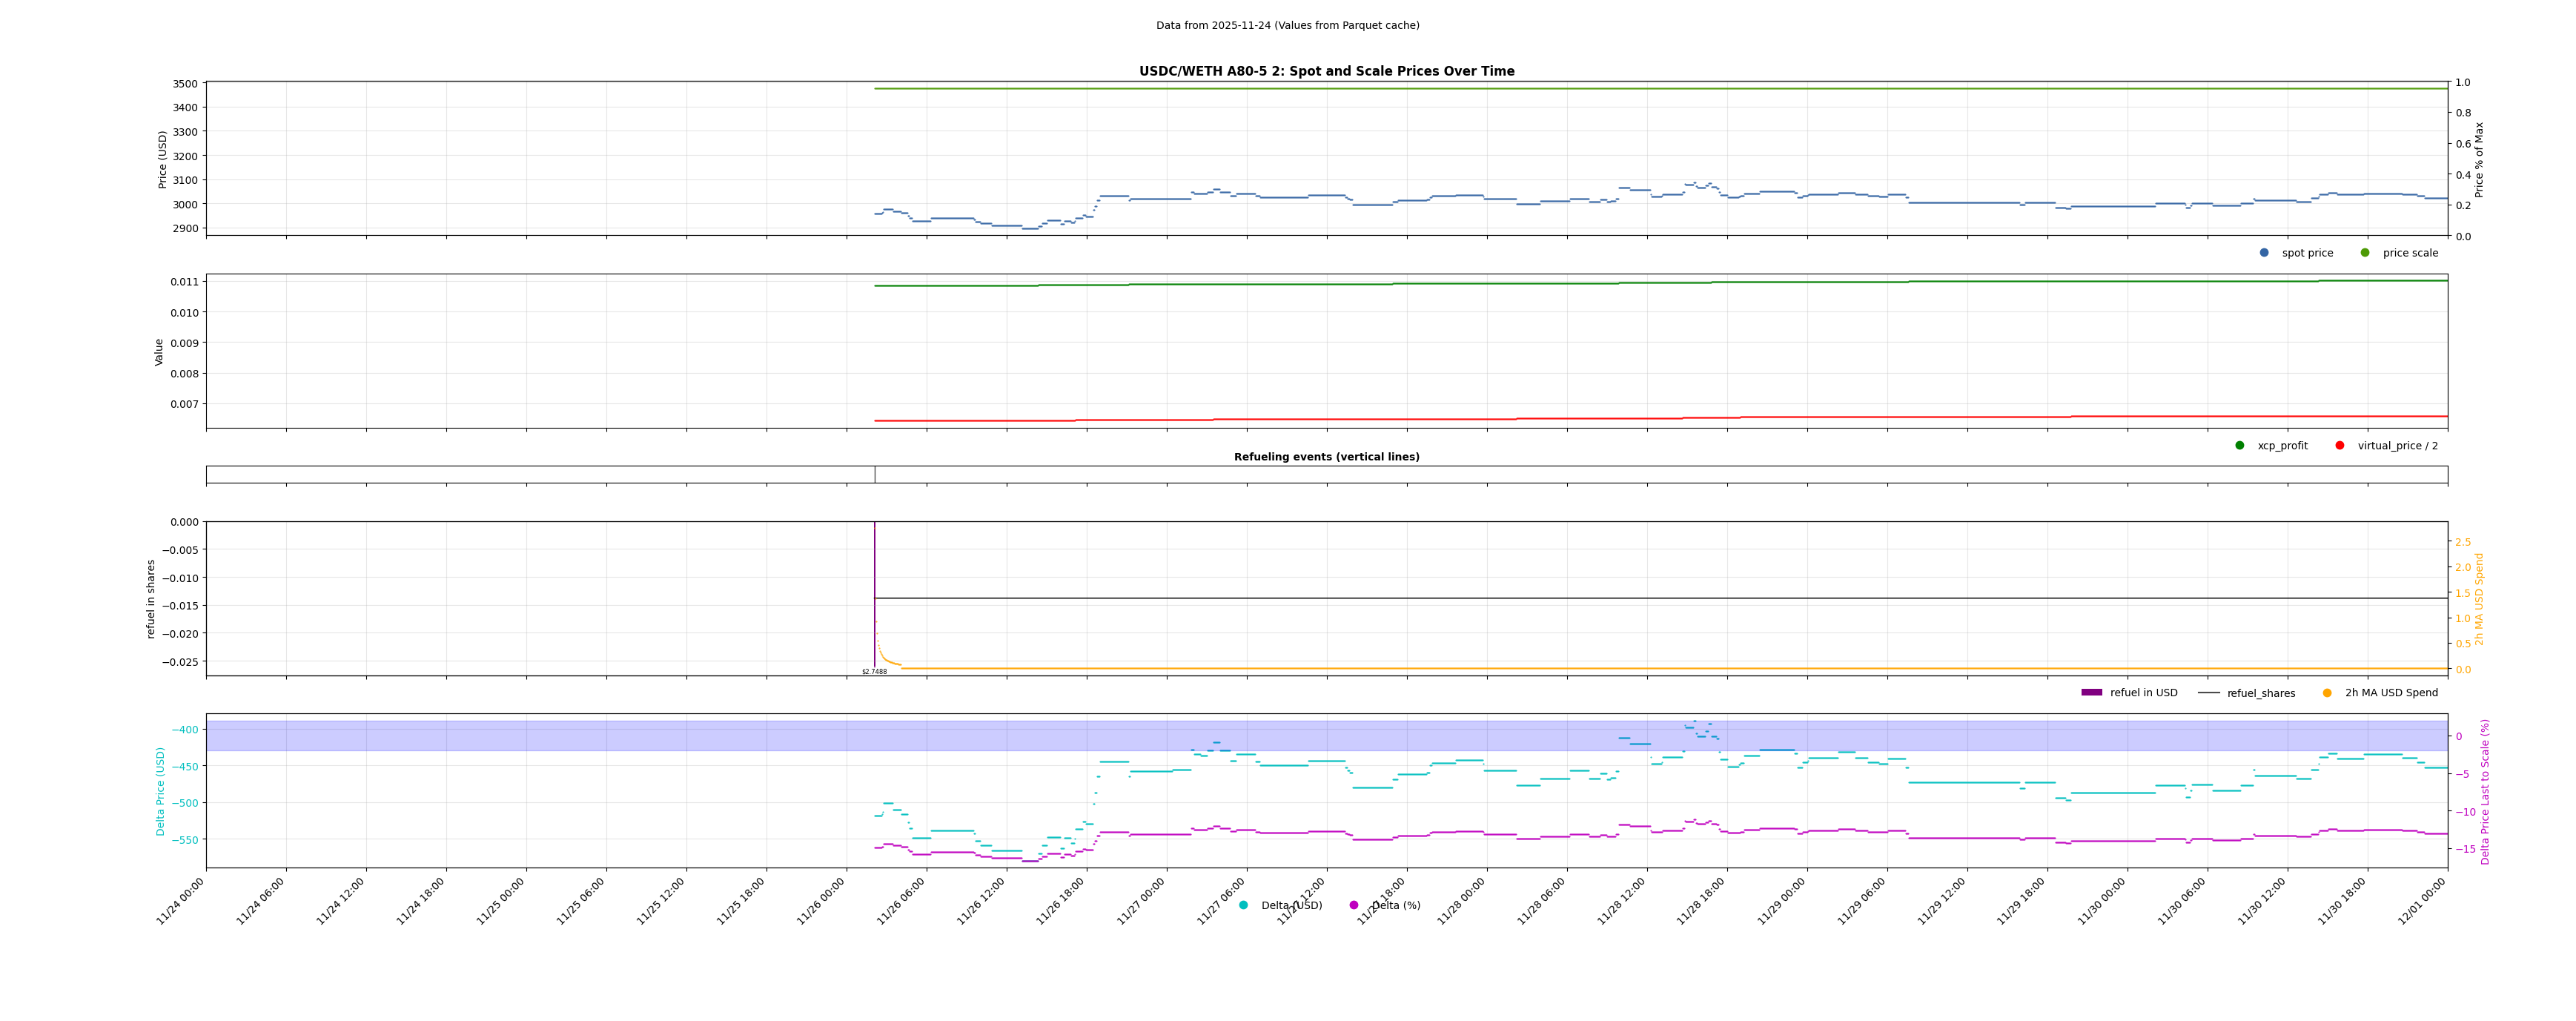Click the refuel in shares axis label
The image size is (2576, 1021).
coord(151,599)
